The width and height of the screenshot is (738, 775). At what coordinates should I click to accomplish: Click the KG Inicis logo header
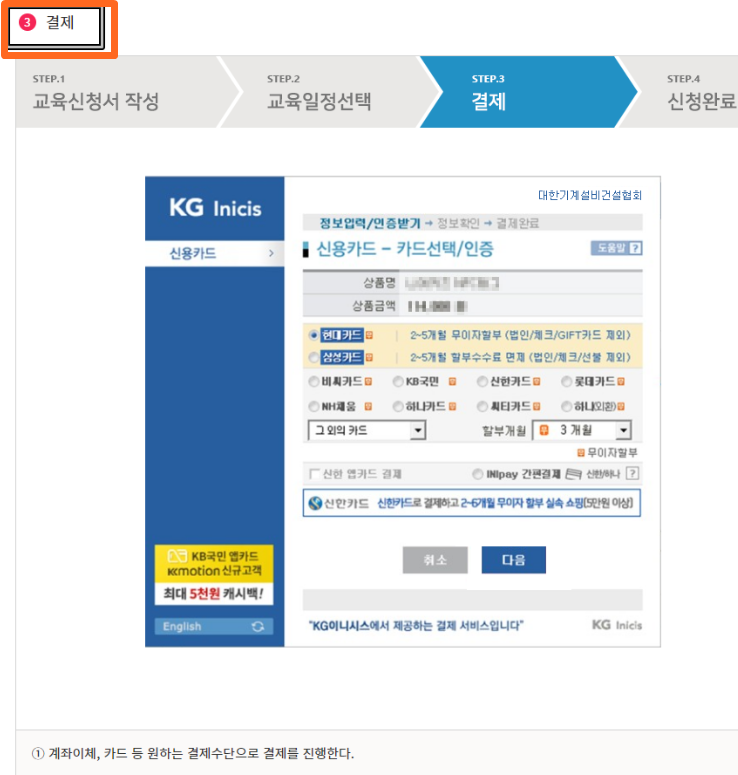215,208
